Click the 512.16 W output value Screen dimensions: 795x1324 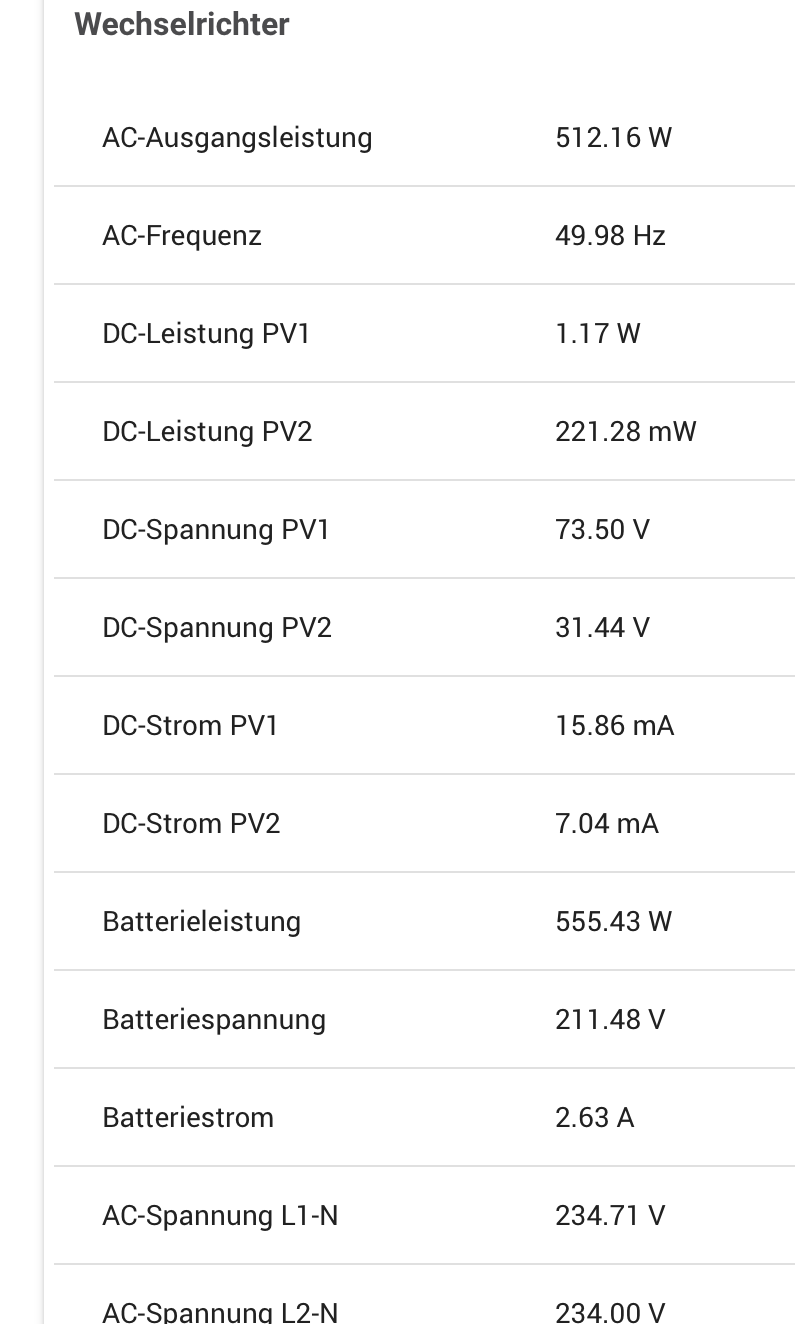click(x=613, y=137)
